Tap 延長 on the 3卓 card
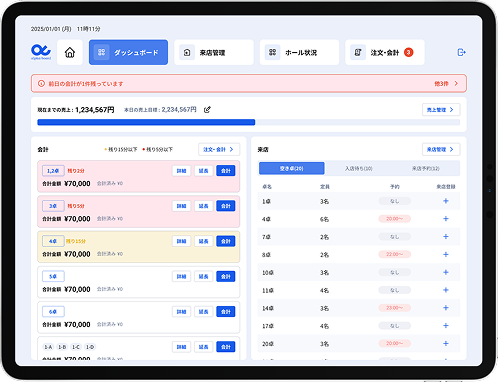This screenshot has height=382, width=498. (x=204, y=206)
